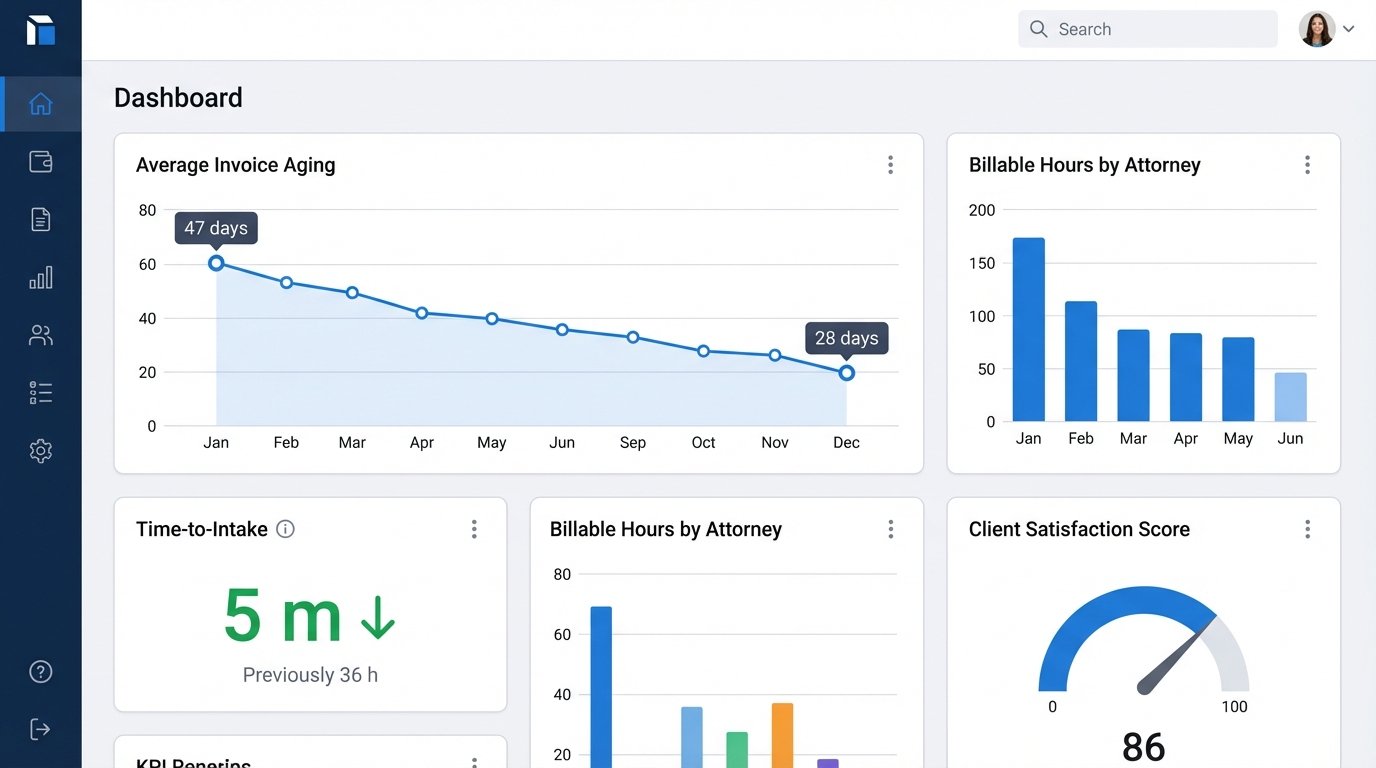Viewport: 1376px width, 768px height.
Task: Click the user profile avatar
Action: [x=1317, y=29]
